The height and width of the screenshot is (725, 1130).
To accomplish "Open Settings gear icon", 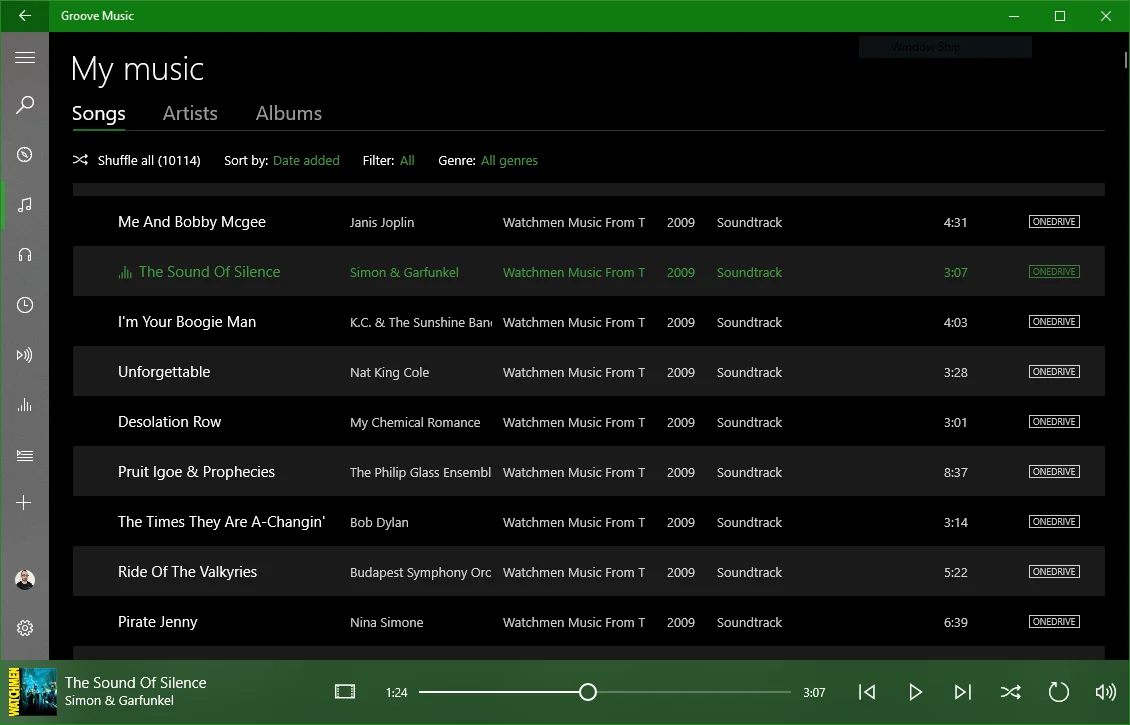I will 25,628.
